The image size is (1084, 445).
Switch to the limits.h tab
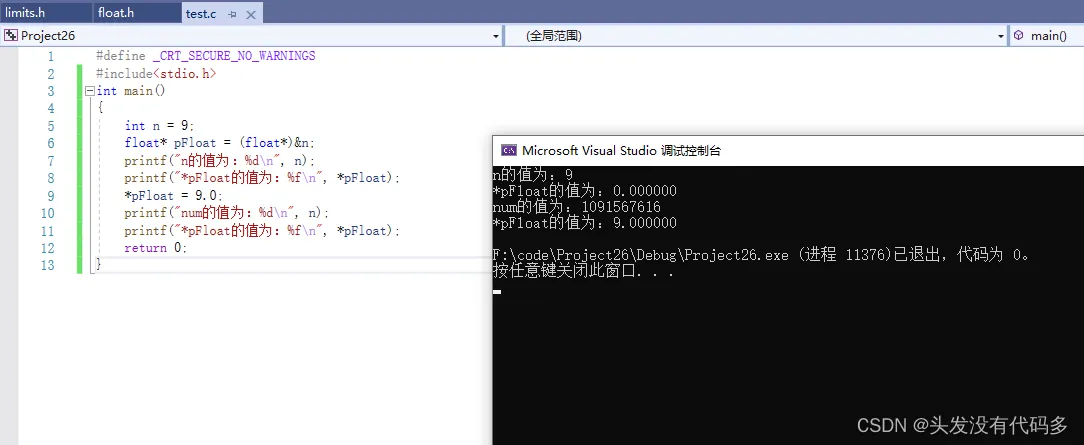25,13
